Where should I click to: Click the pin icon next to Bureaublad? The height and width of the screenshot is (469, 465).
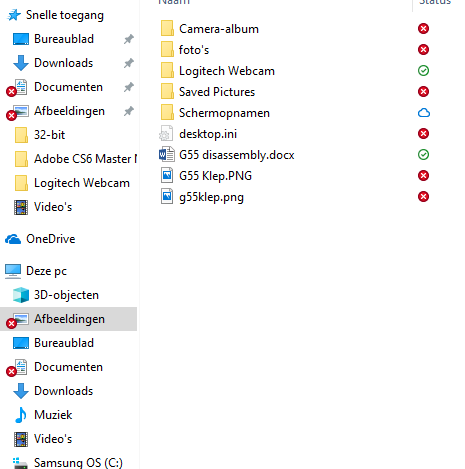coord(129,39)
